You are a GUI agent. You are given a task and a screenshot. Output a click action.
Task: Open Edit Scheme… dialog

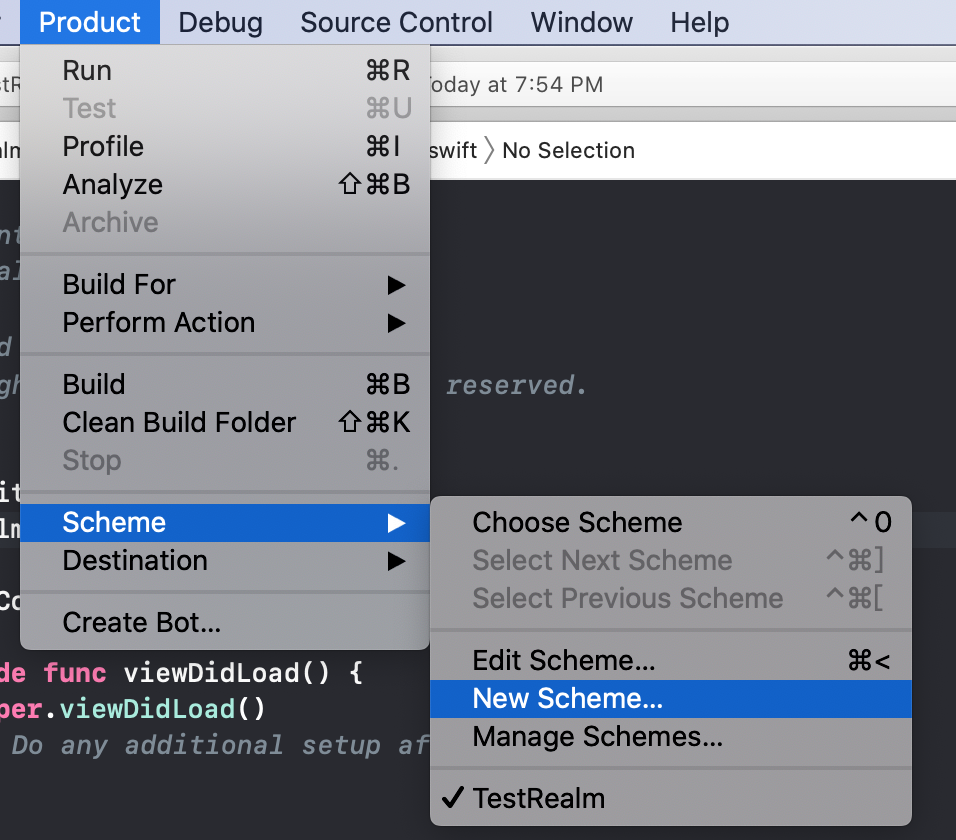point(564,661)
